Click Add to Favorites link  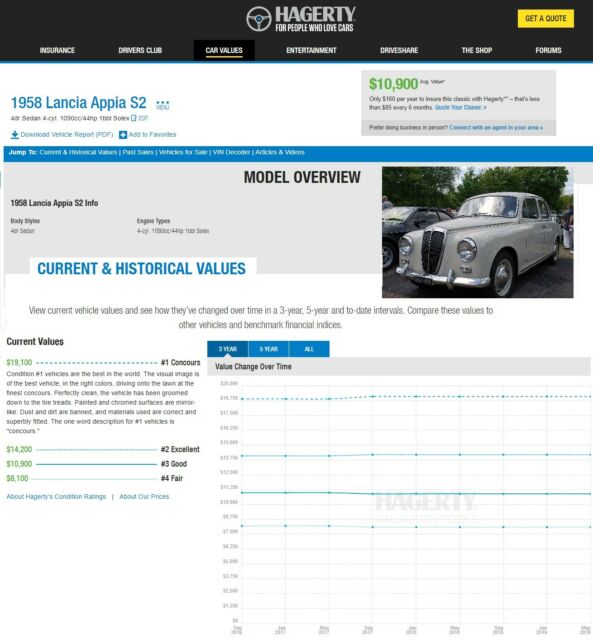point(152,135)
